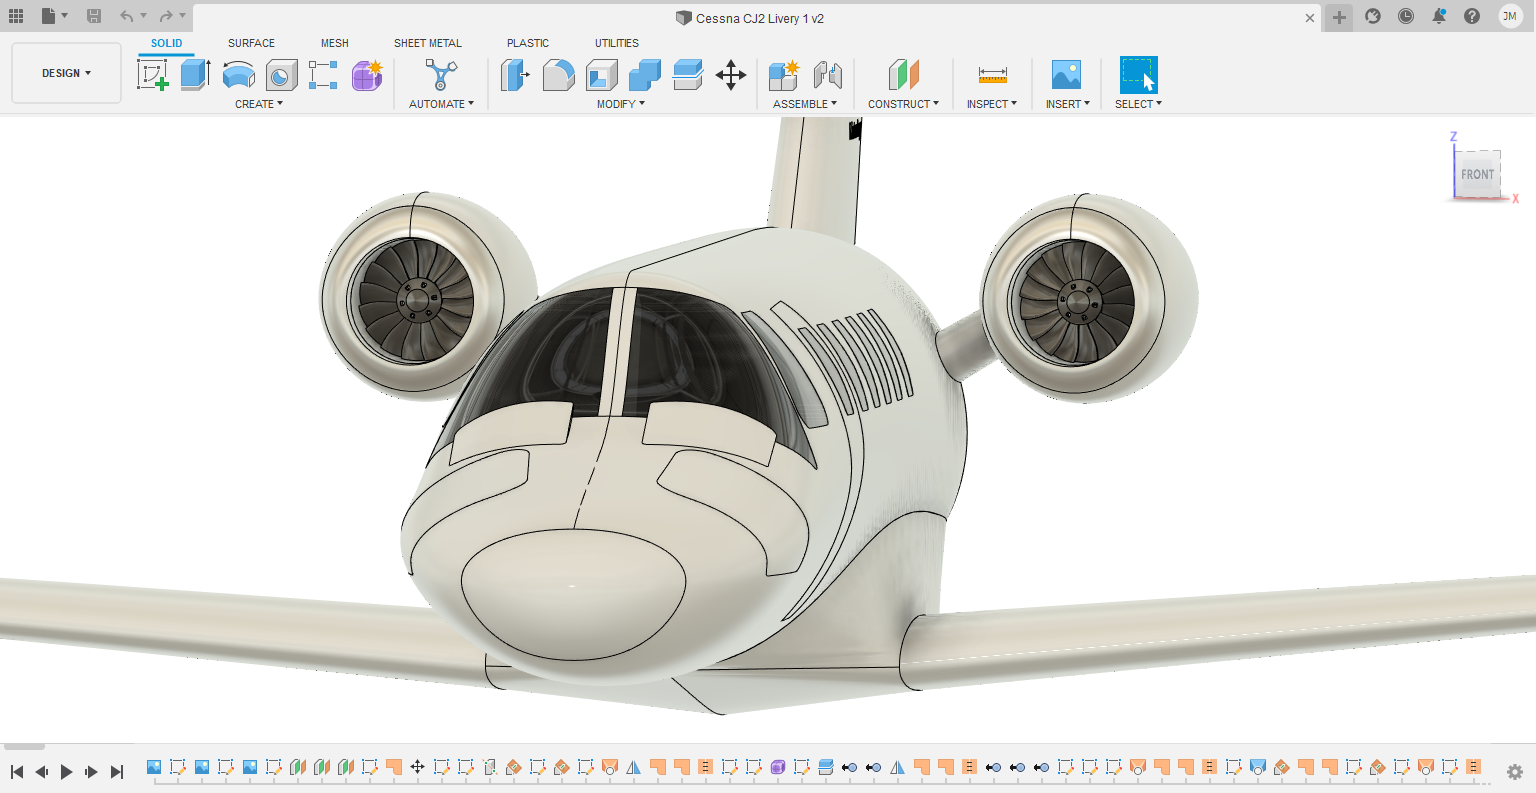The image size is (1536, 793).
Task: Open the Help question mark menu
Action: pyautogui.click(x=1472, y=16)
